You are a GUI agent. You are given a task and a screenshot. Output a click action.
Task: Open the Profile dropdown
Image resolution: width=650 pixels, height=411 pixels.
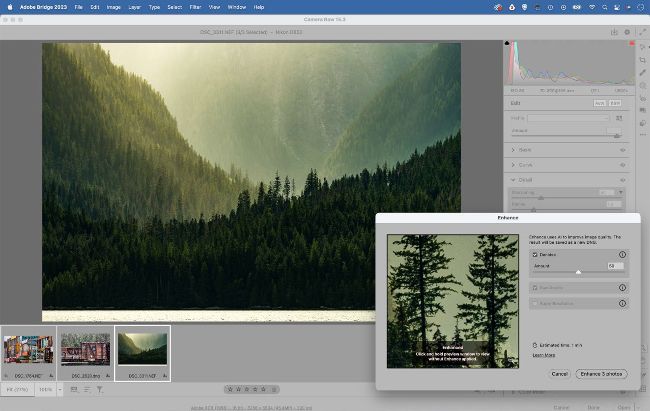569,118
